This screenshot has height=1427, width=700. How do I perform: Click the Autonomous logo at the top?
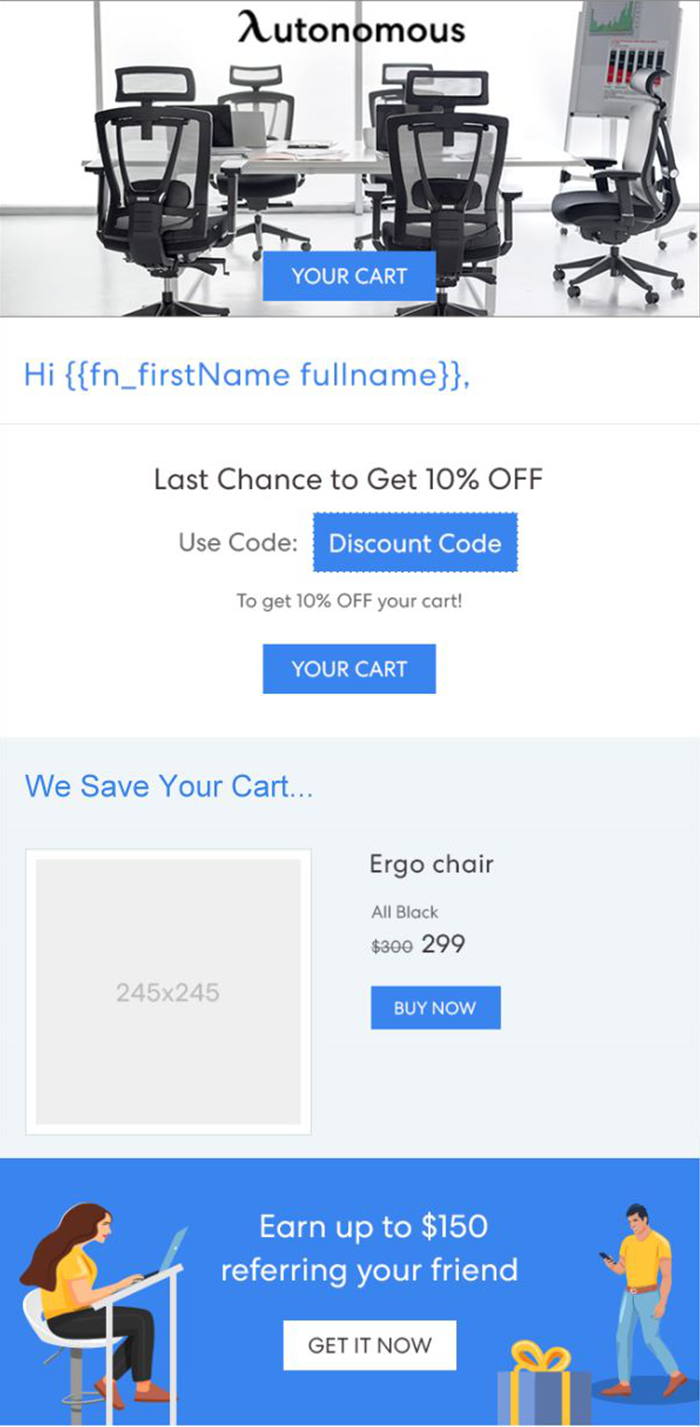[x=350, y=29]
